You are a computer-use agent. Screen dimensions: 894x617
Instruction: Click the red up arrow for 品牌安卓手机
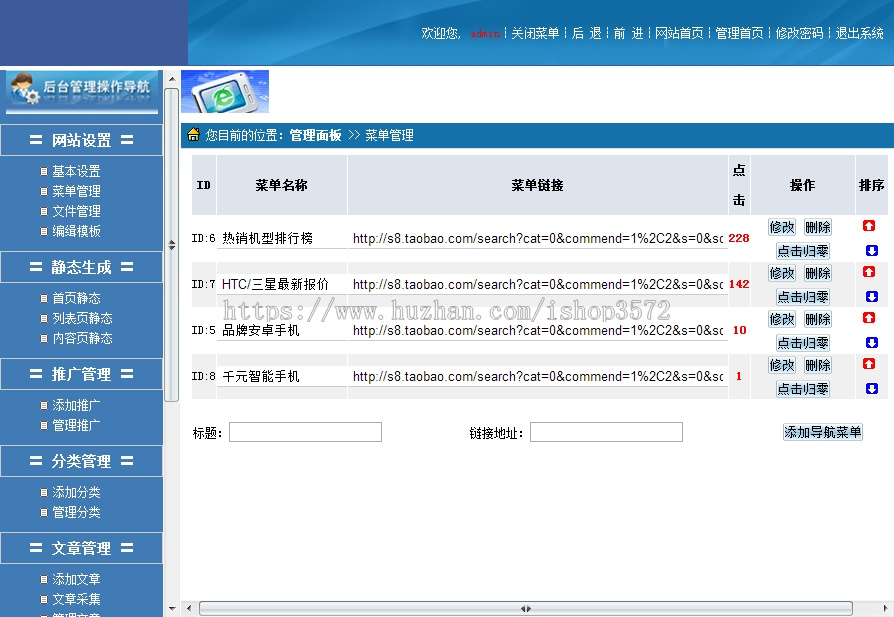(869, 317)
